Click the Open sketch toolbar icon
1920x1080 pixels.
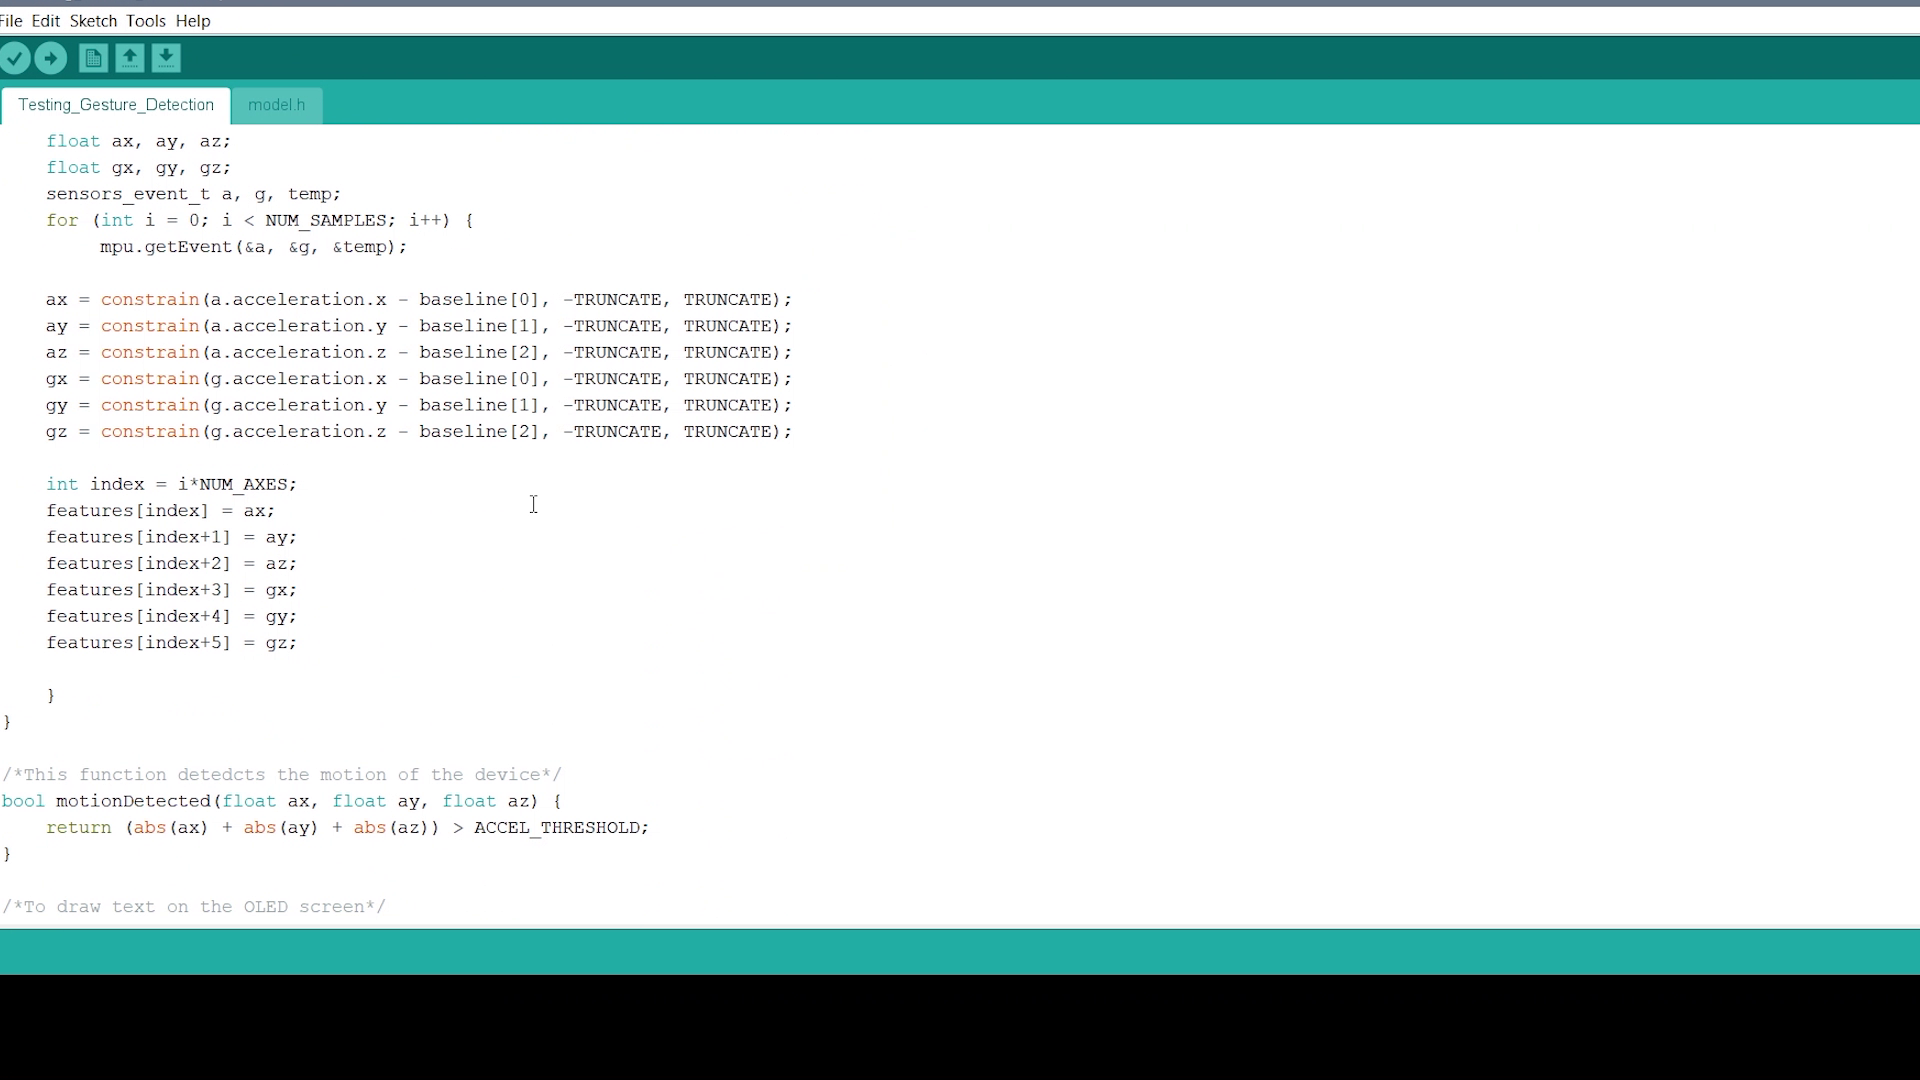129,58
